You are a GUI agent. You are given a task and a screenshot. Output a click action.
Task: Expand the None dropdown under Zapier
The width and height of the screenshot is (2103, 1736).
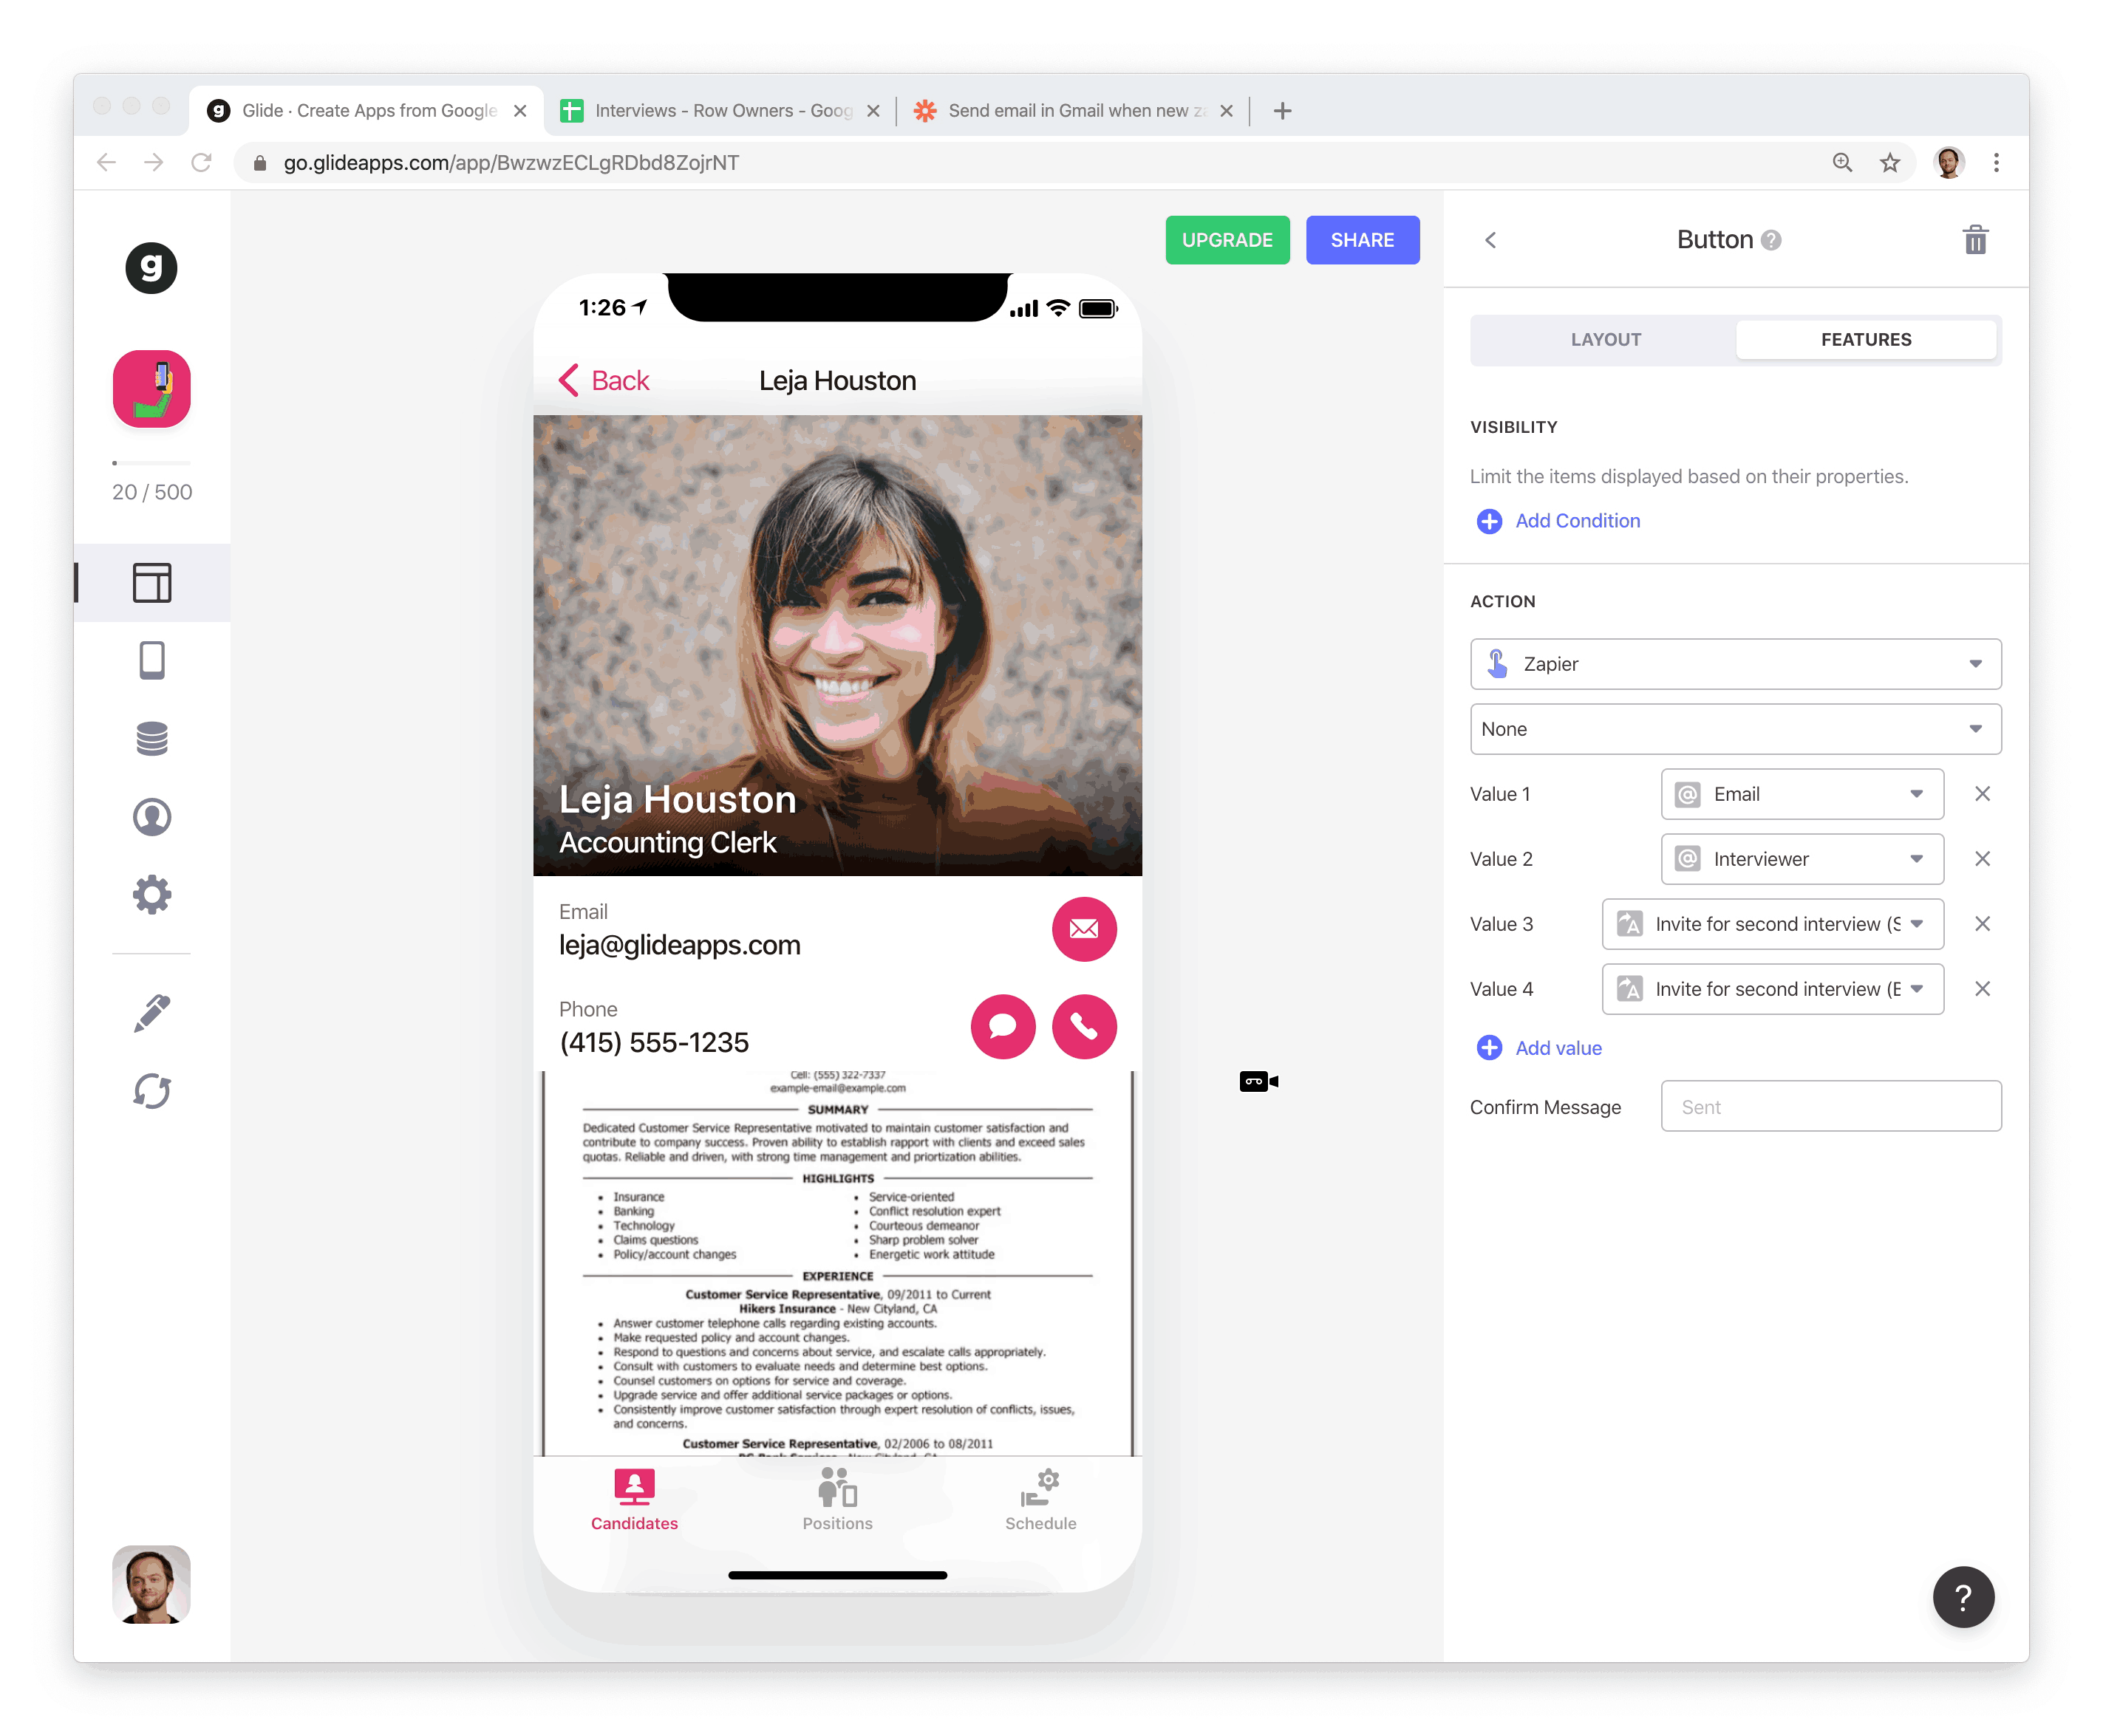point(1735,729)
